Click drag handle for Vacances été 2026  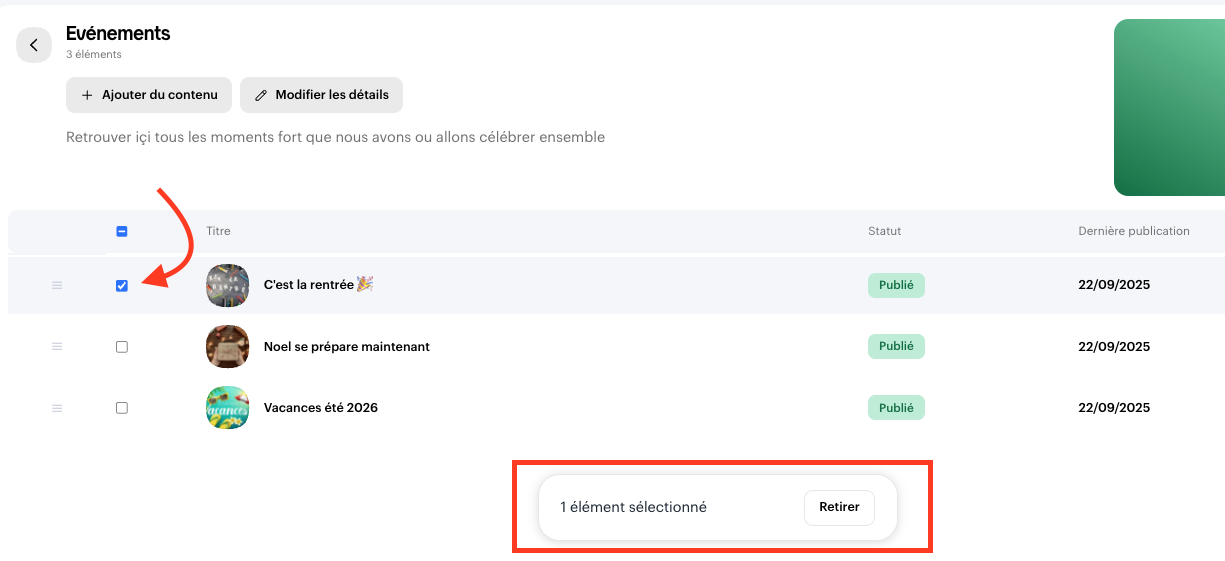coord(57,408)
